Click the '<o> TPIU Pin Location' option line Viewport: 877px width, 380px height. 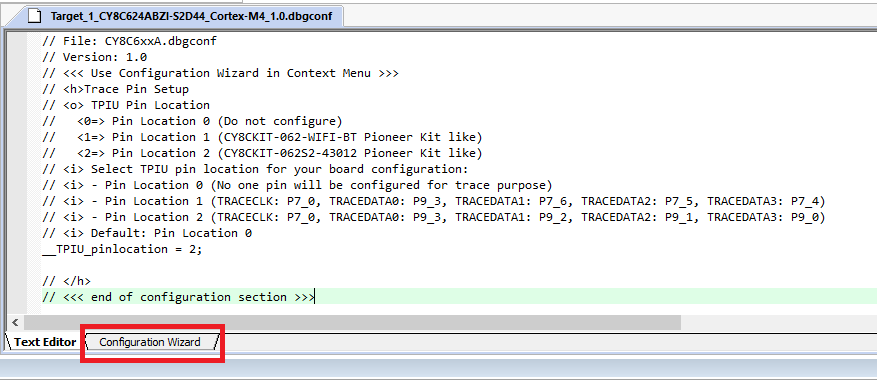click(126, 105)
